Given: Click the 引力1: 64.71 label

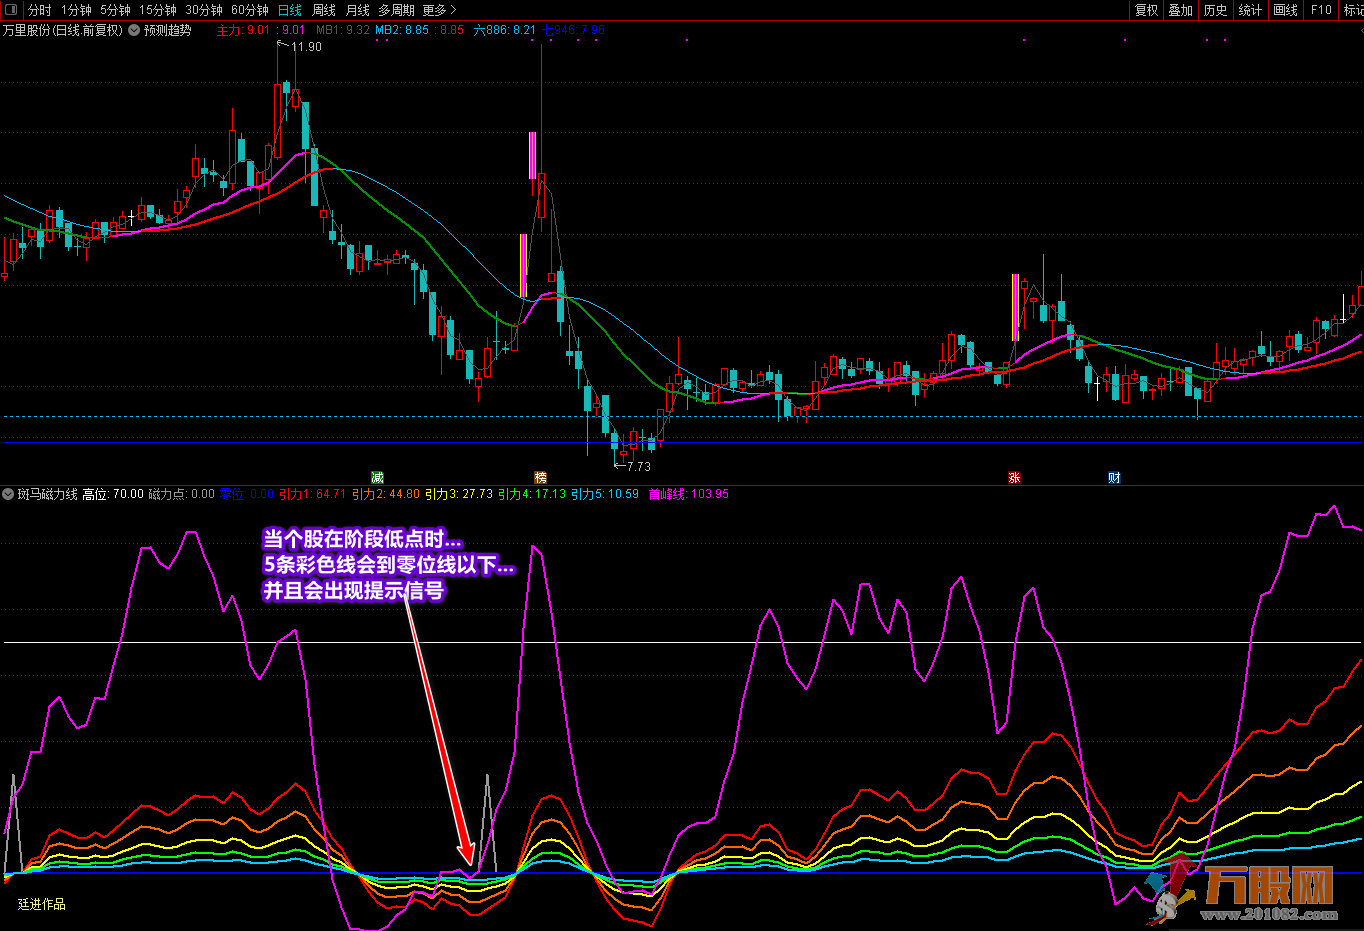Looking at the screenshot, I should tap(312, 494).
